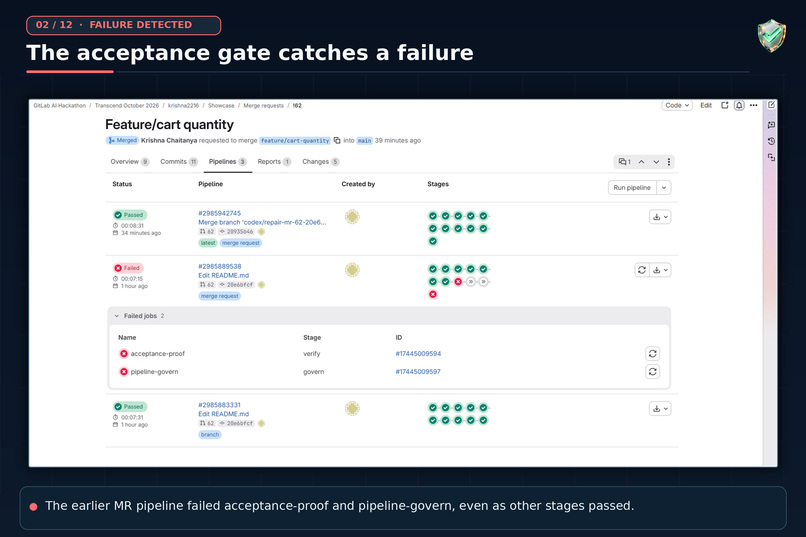Click the Passed status badge of pipeline #2985942745
The image size is (806, 537).
coord(130,215)
